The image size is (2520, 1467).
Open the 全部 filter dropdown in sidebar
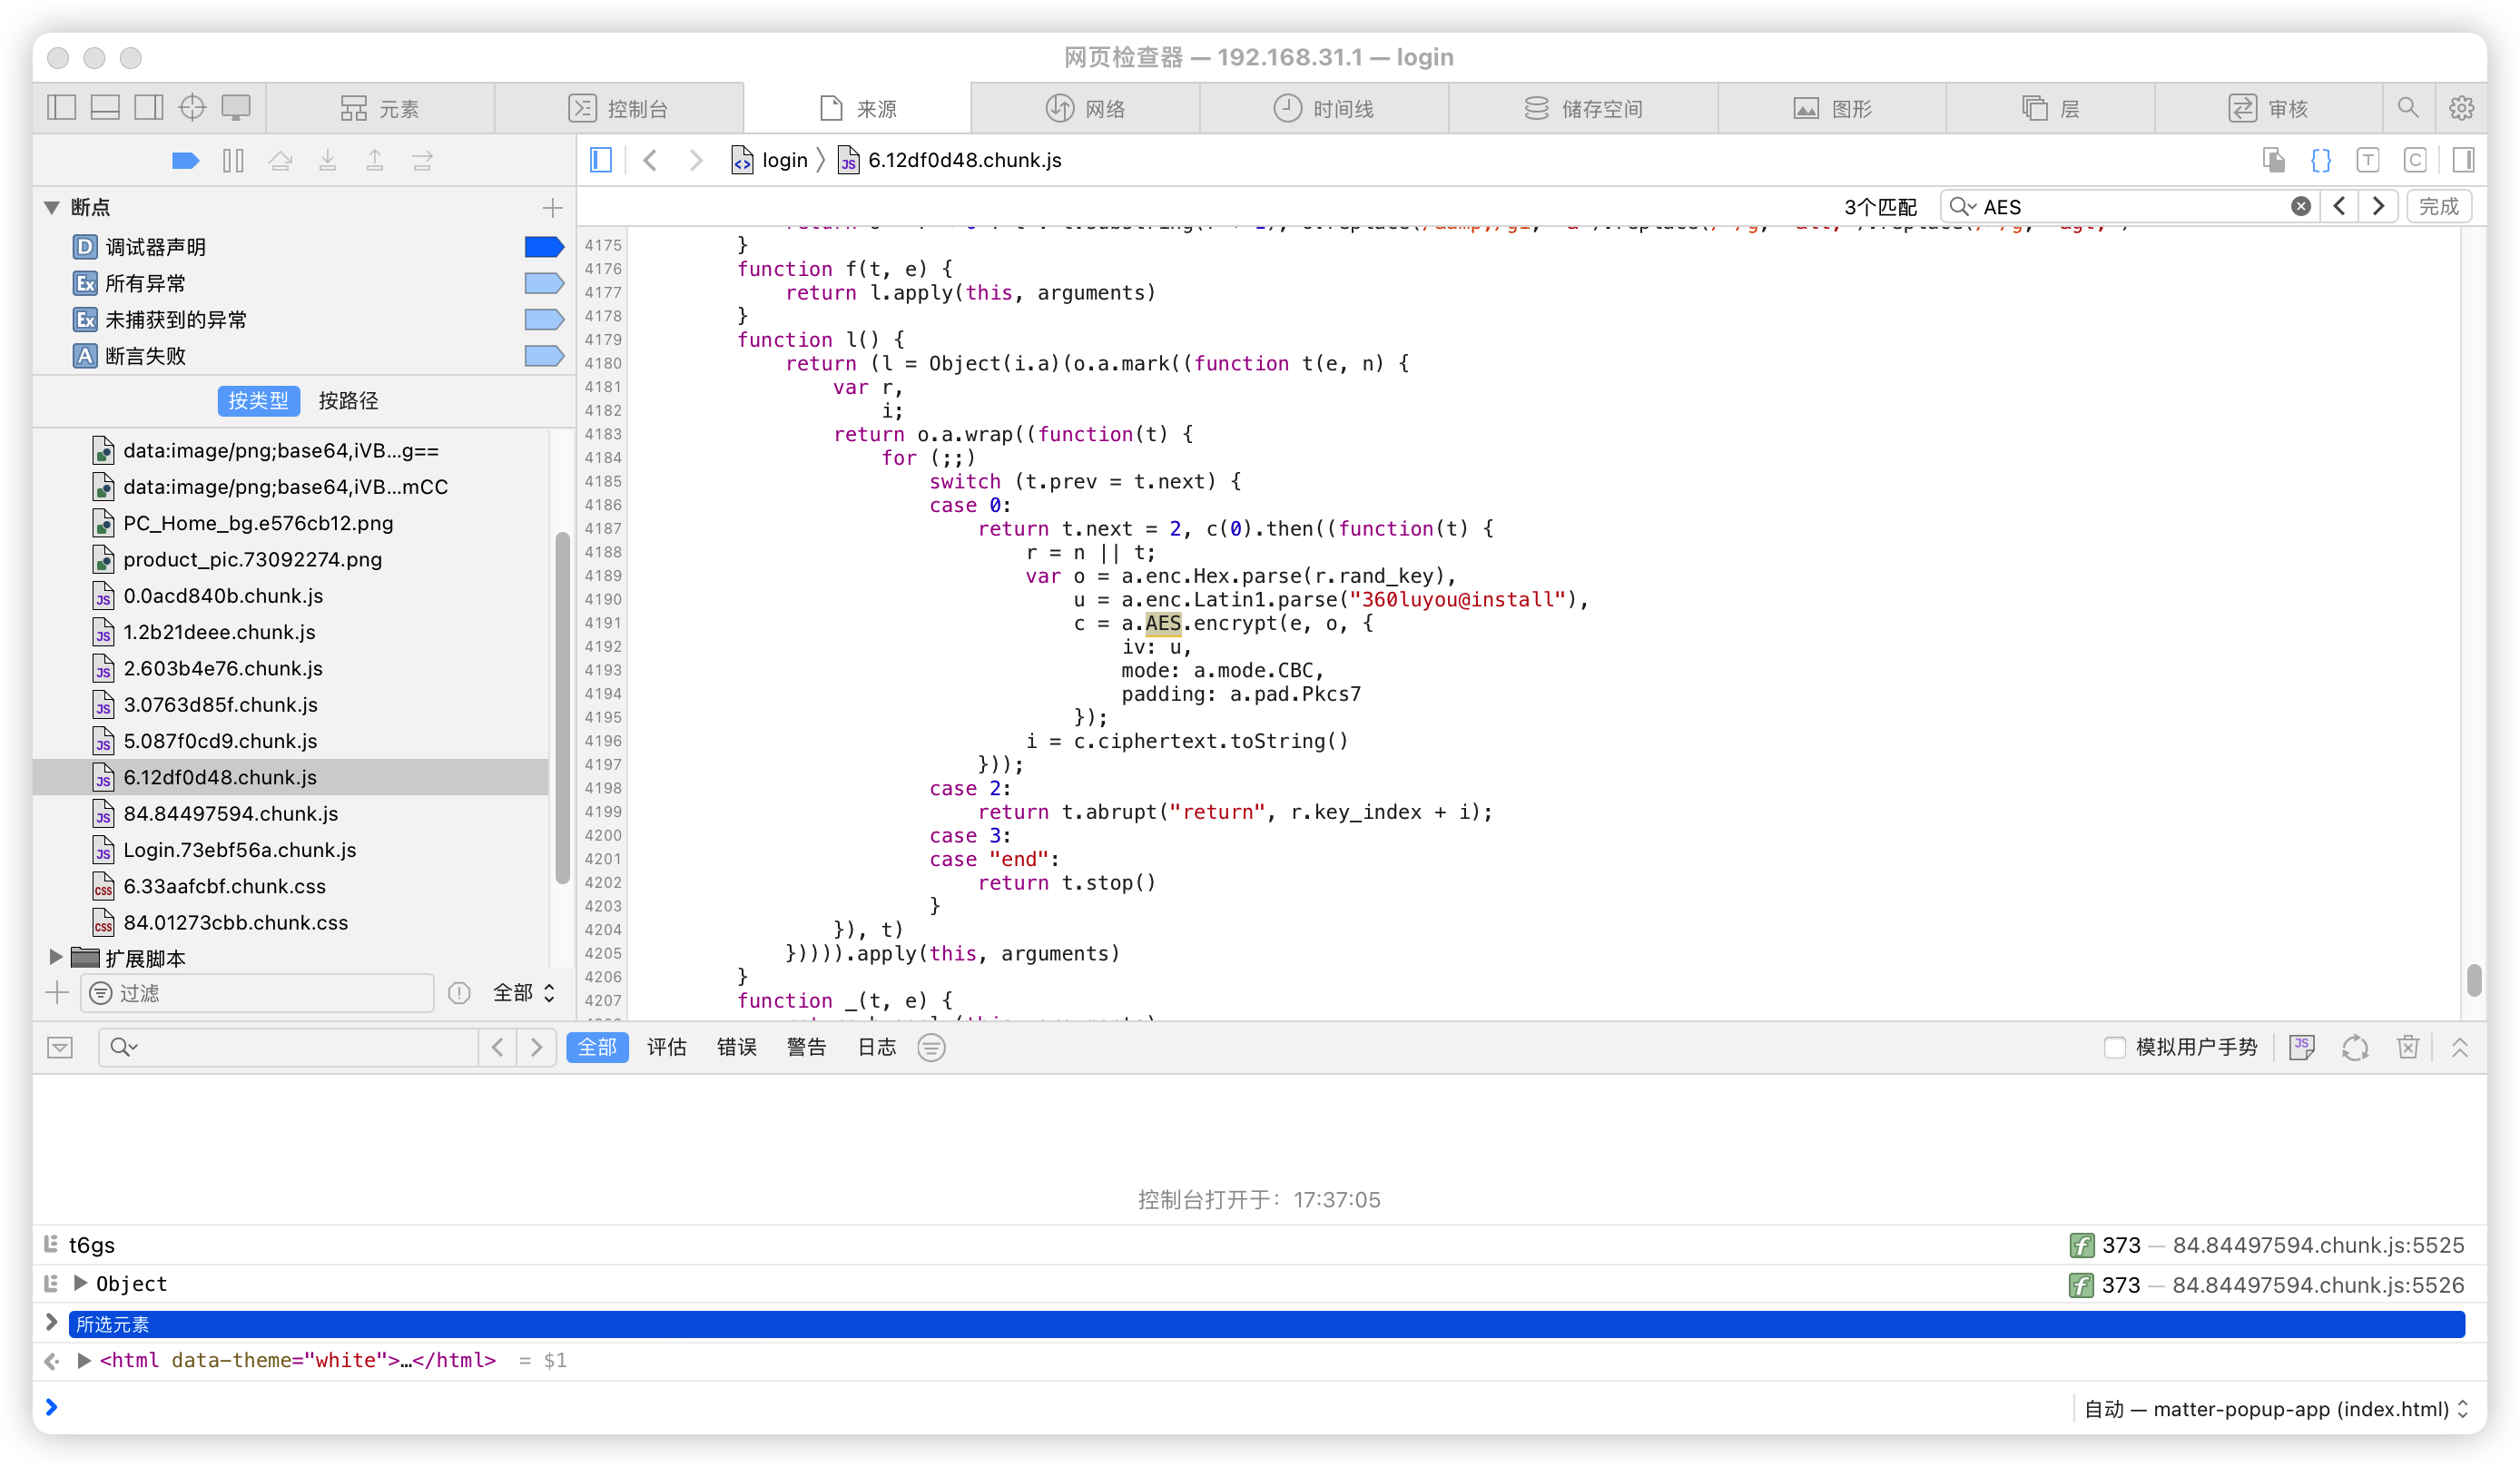[524, 992]
